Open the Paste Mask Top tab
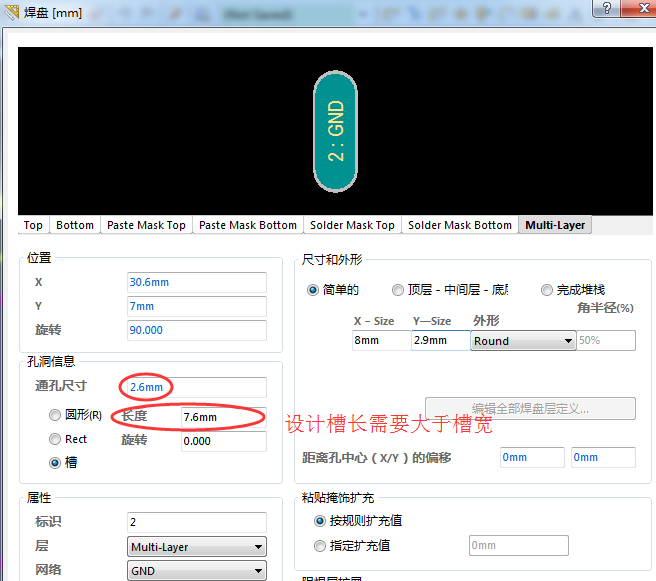Screen dimensions: 656x581 (146, 225)
